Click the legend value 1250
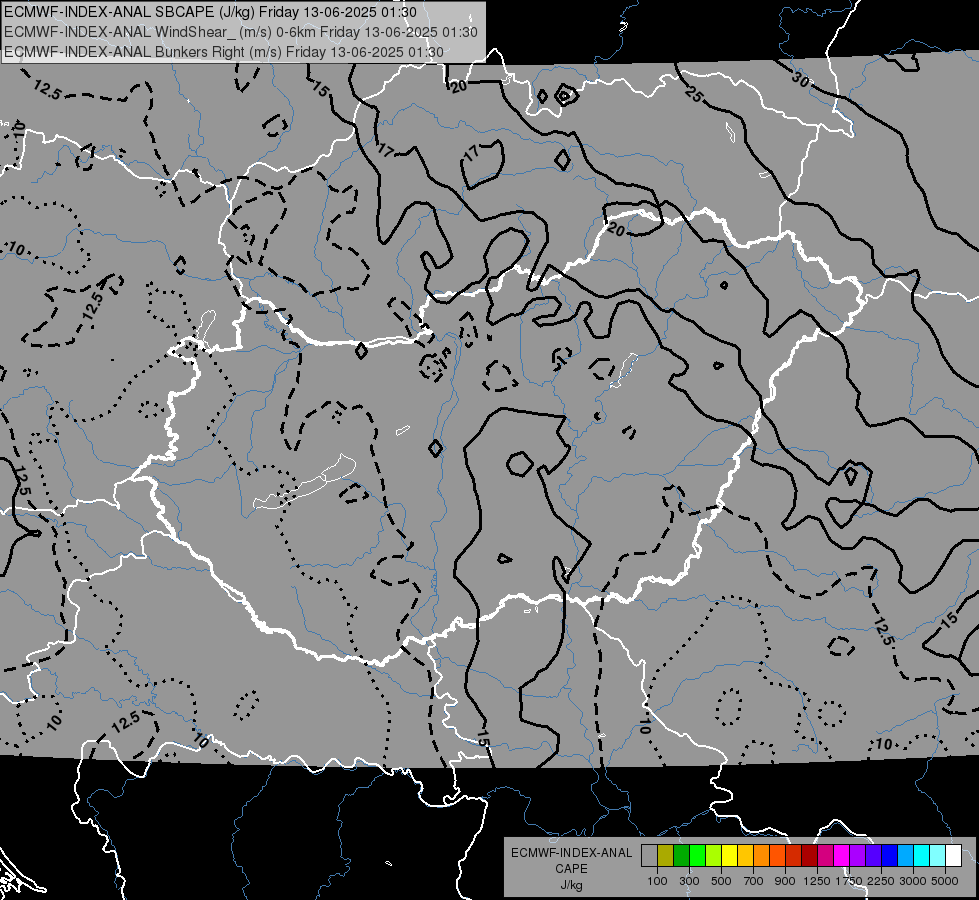 coord(817,881)
